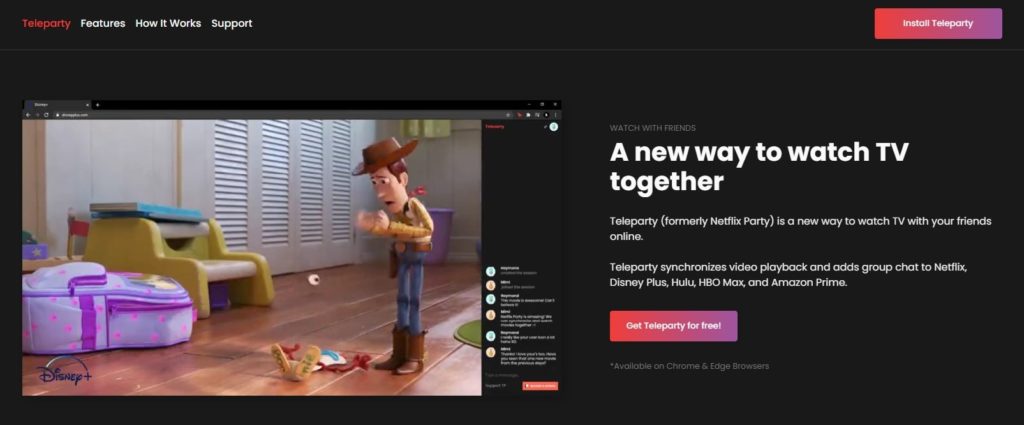Click the Install Teleparty button

pyautogui.click(x=937, y=23)
